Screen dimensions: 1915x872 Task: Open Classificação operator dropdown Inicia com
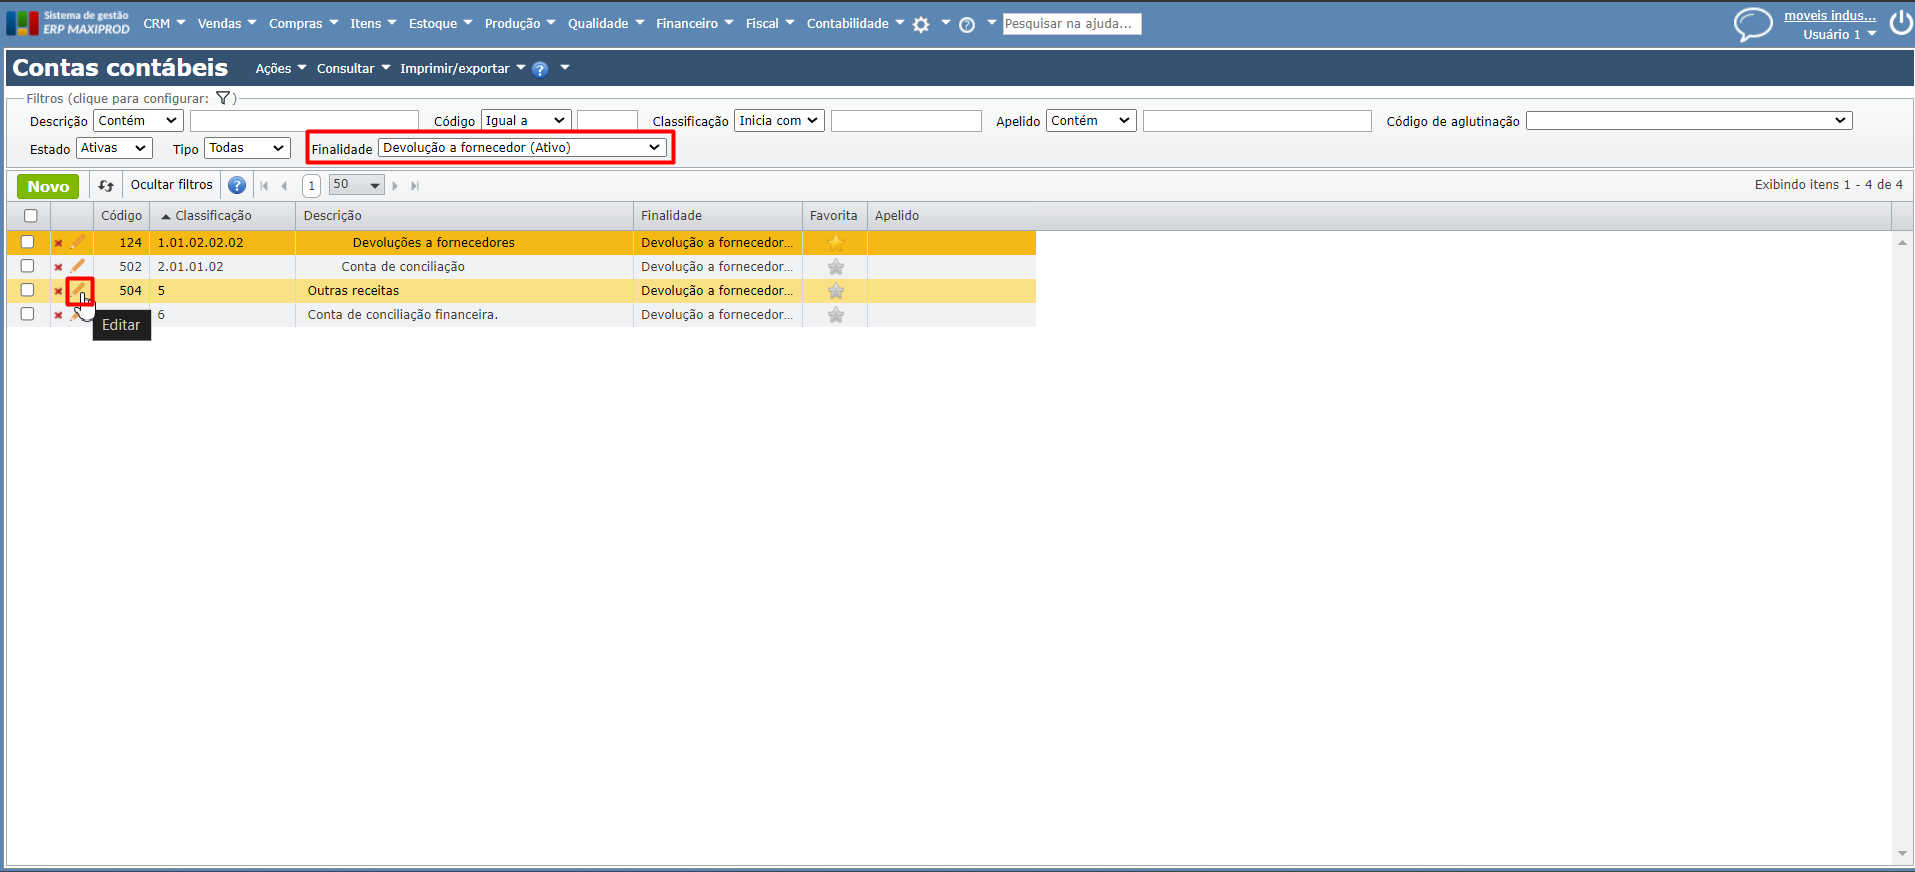tap(779, 121)
